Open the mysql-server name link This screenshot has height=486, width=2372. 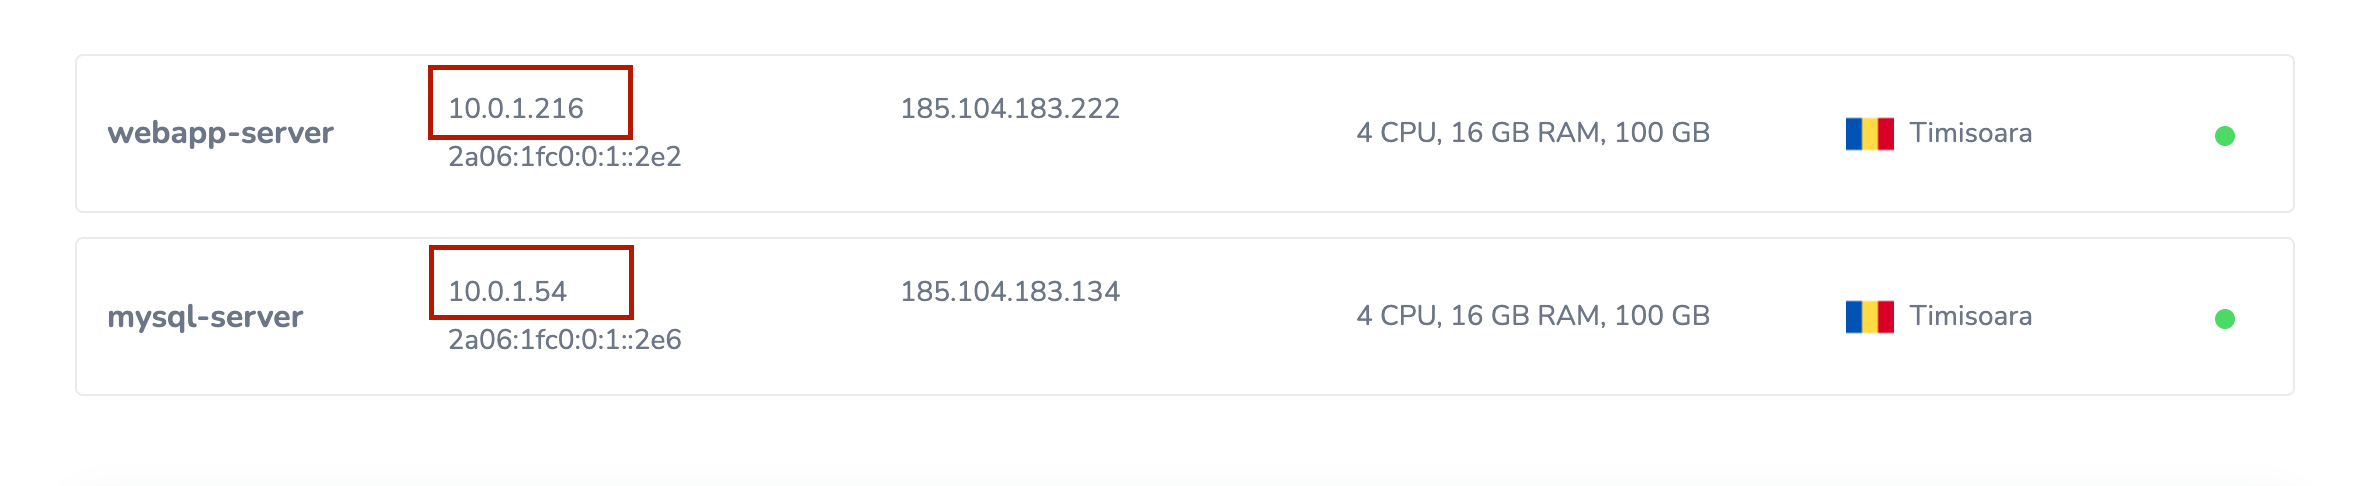pyautogui.click(x=205, y=317)
